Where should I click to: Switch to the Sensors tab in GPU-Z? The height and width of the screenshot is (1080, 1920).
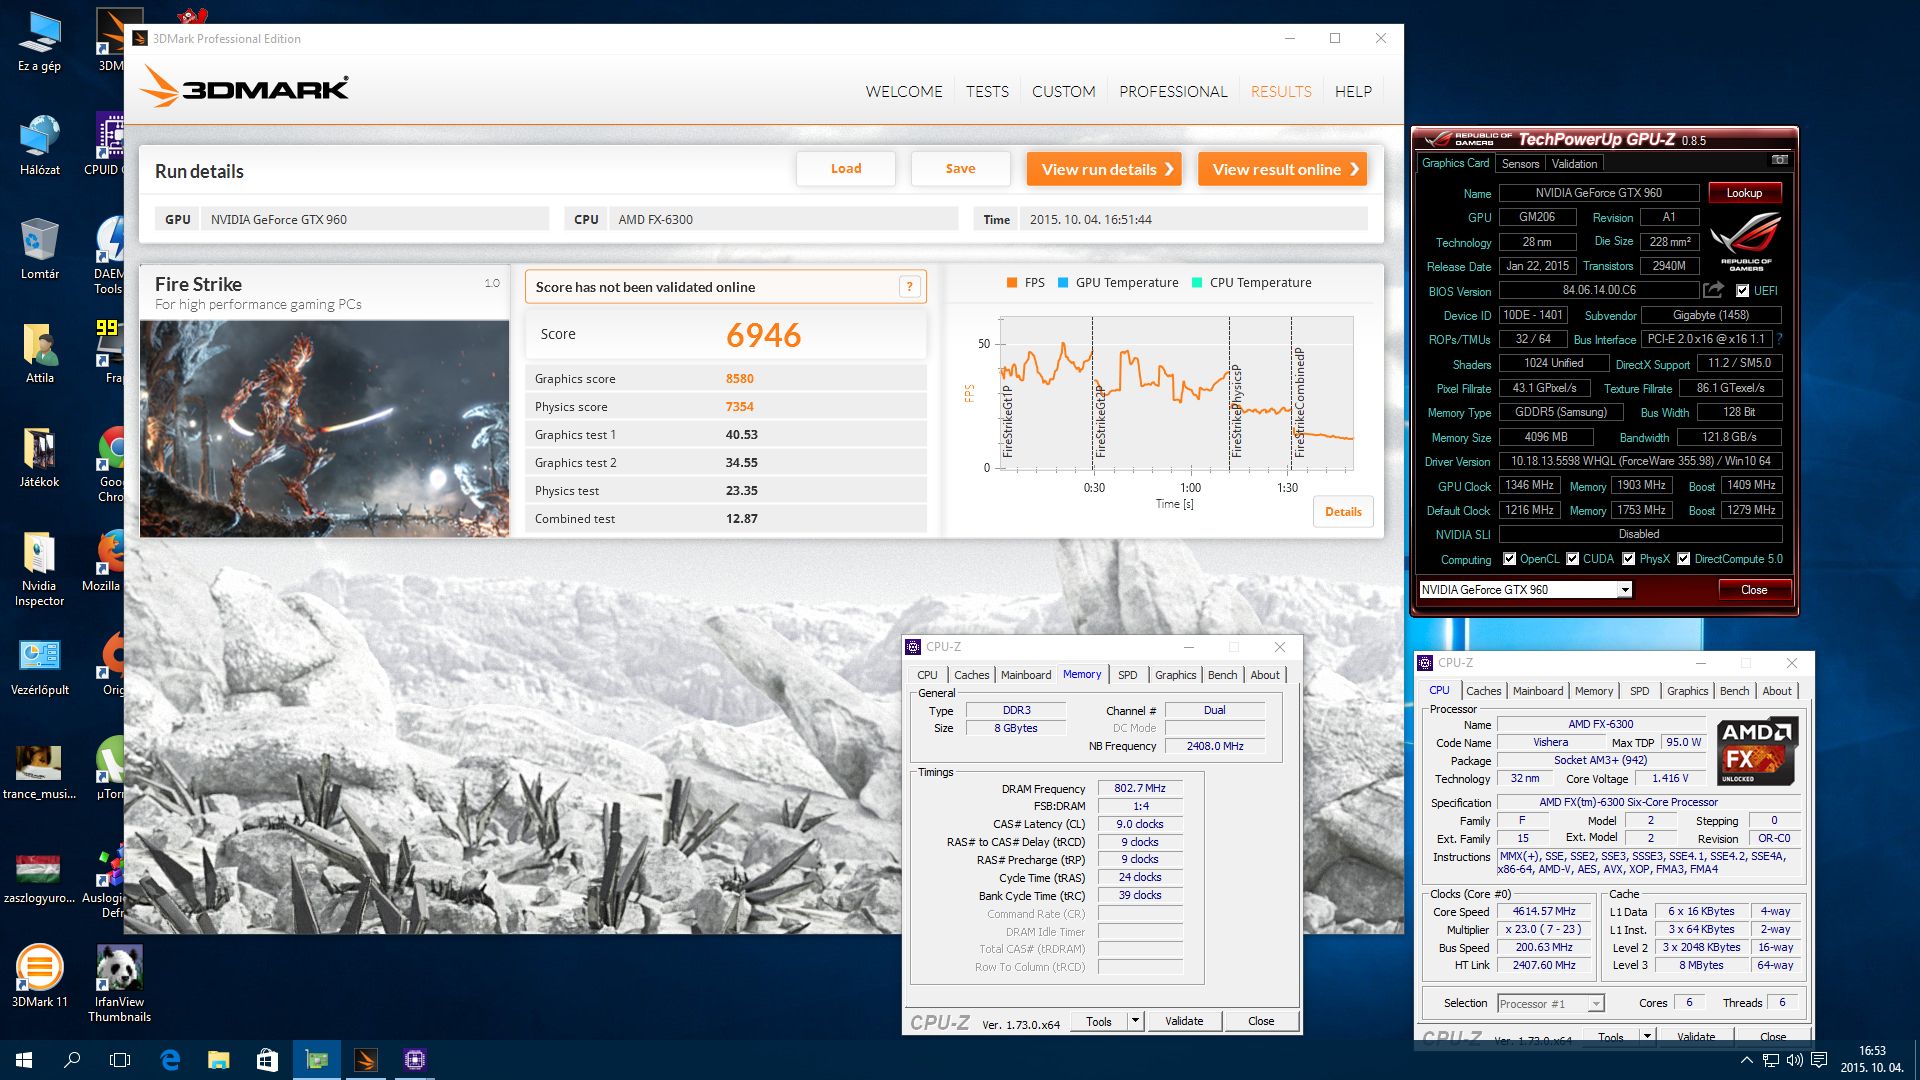[x=1520, y=164]
